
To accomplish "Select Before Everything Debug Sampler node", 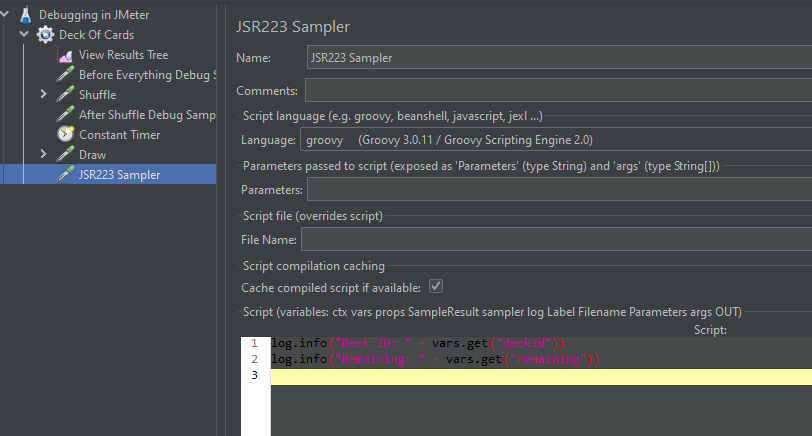I will [x=147, y=75].
